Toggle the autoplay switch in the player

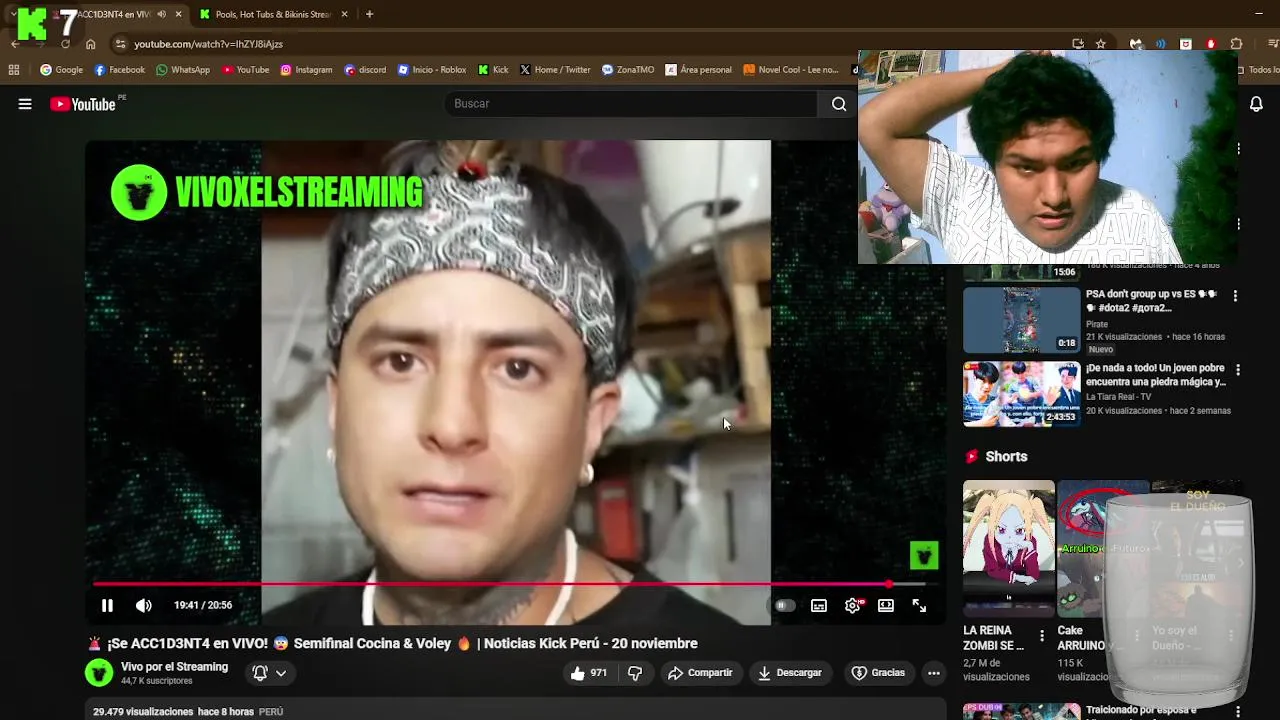click(x=785, y=605)
